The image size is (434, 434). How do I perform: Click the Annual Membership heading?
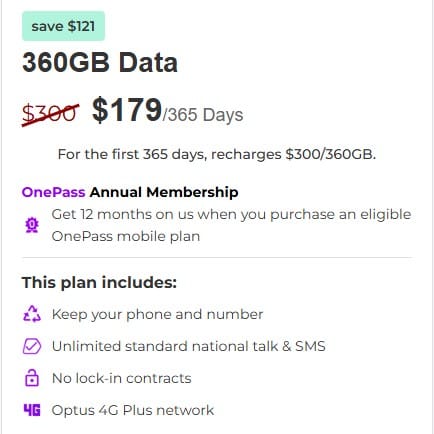(x=164, y=192)
